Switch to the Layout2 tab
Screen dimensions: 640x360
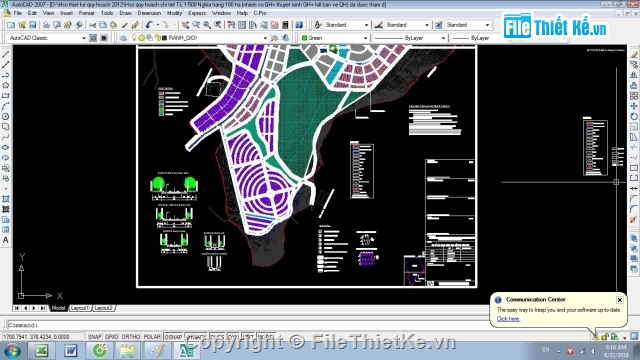click(103, 308)
